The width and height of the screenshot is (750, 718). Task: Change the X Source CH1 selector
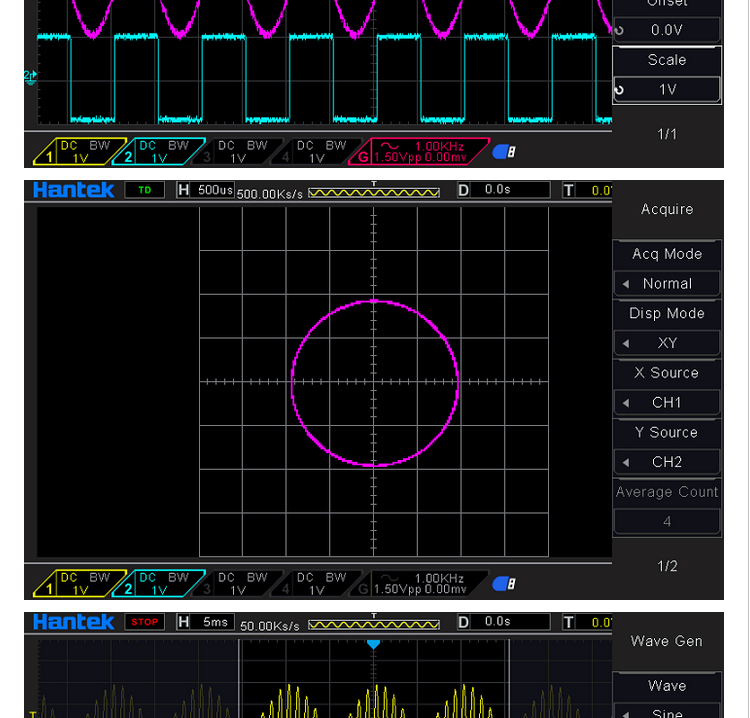pos(667,403)
